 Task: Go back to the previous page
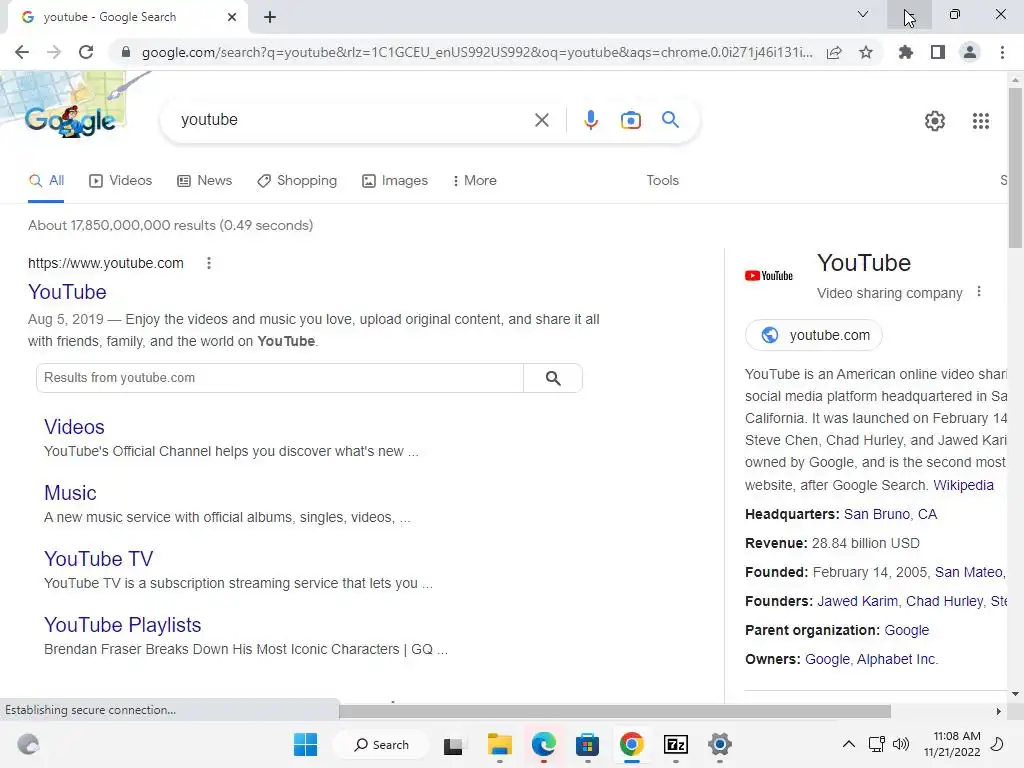[22, 52]
